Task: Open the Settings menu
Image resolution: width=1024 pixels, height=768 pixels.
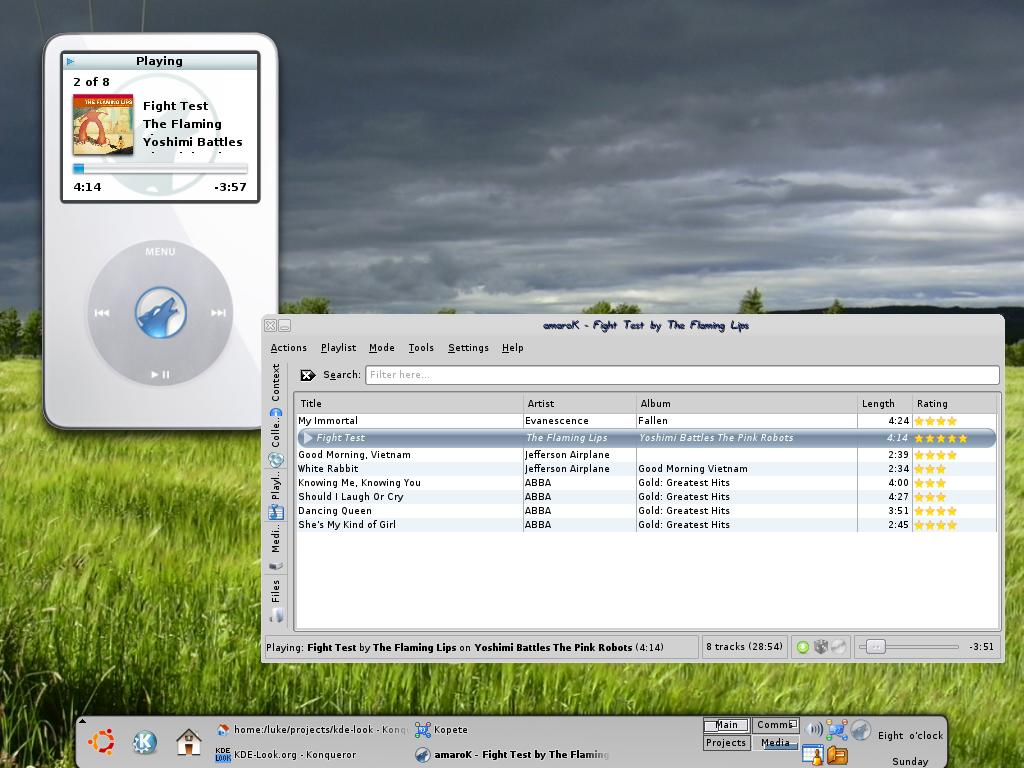Action: [x=468, y=348]
